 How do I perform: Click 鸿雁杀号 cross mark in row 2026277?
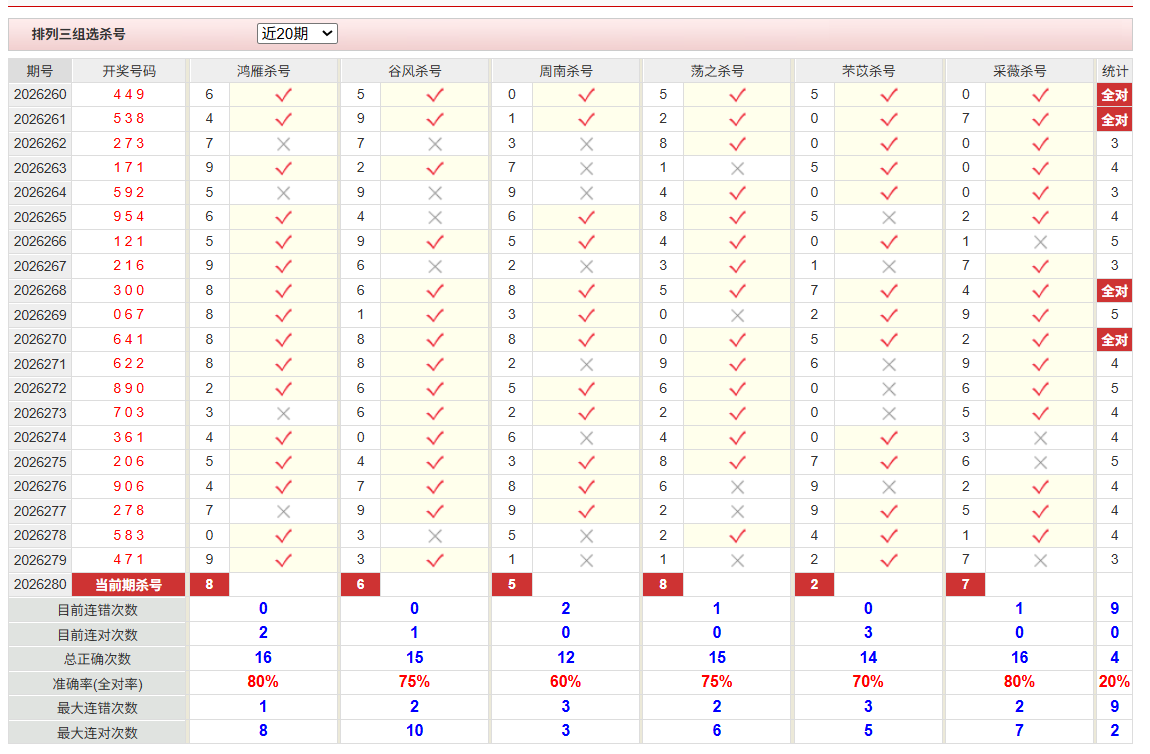[284, 511]
